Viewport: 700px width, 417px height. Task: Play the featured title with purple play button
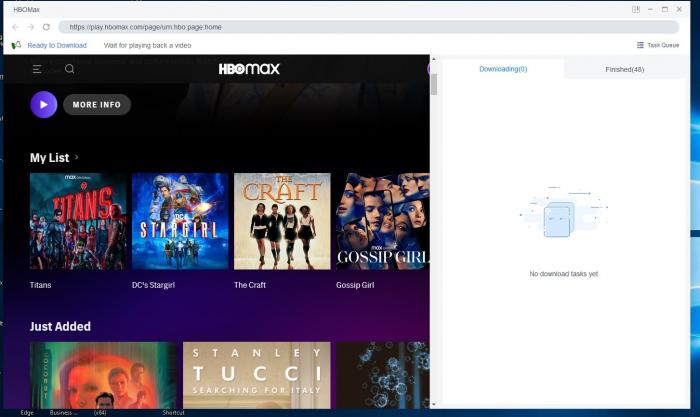coord(44,104)
